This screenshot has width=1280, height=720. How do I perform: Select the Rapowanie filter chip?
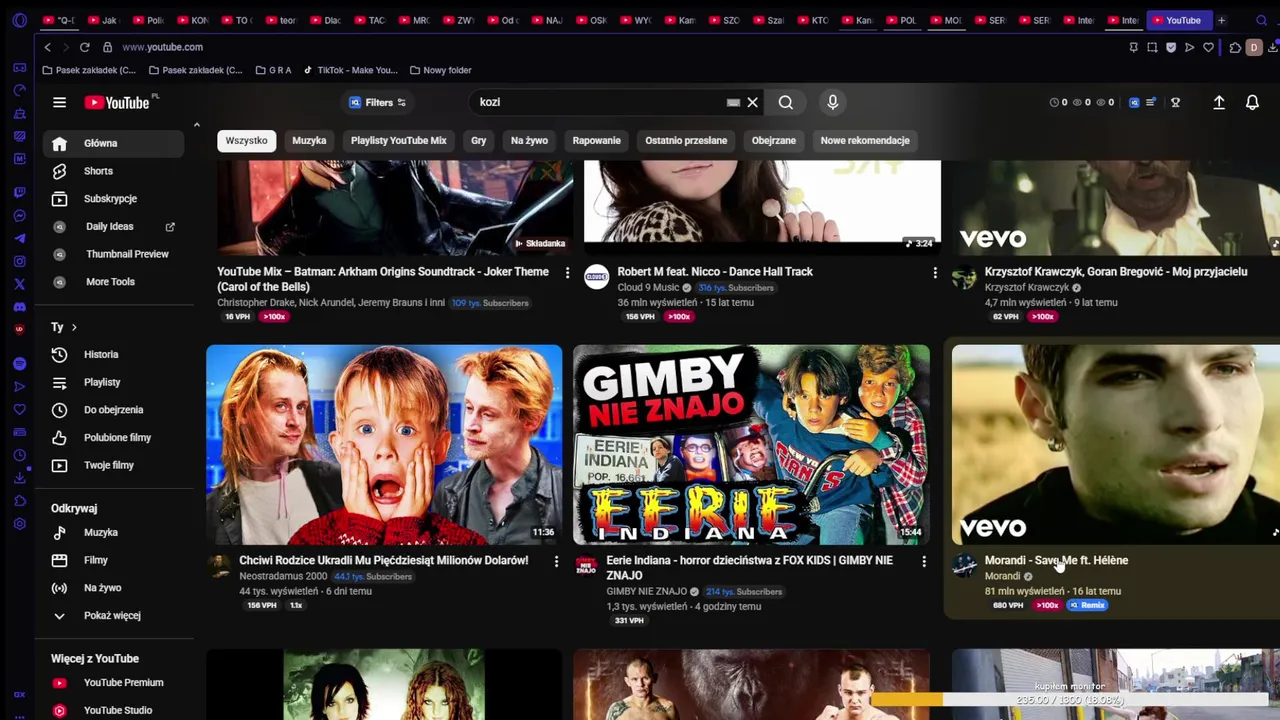point(596,141)
